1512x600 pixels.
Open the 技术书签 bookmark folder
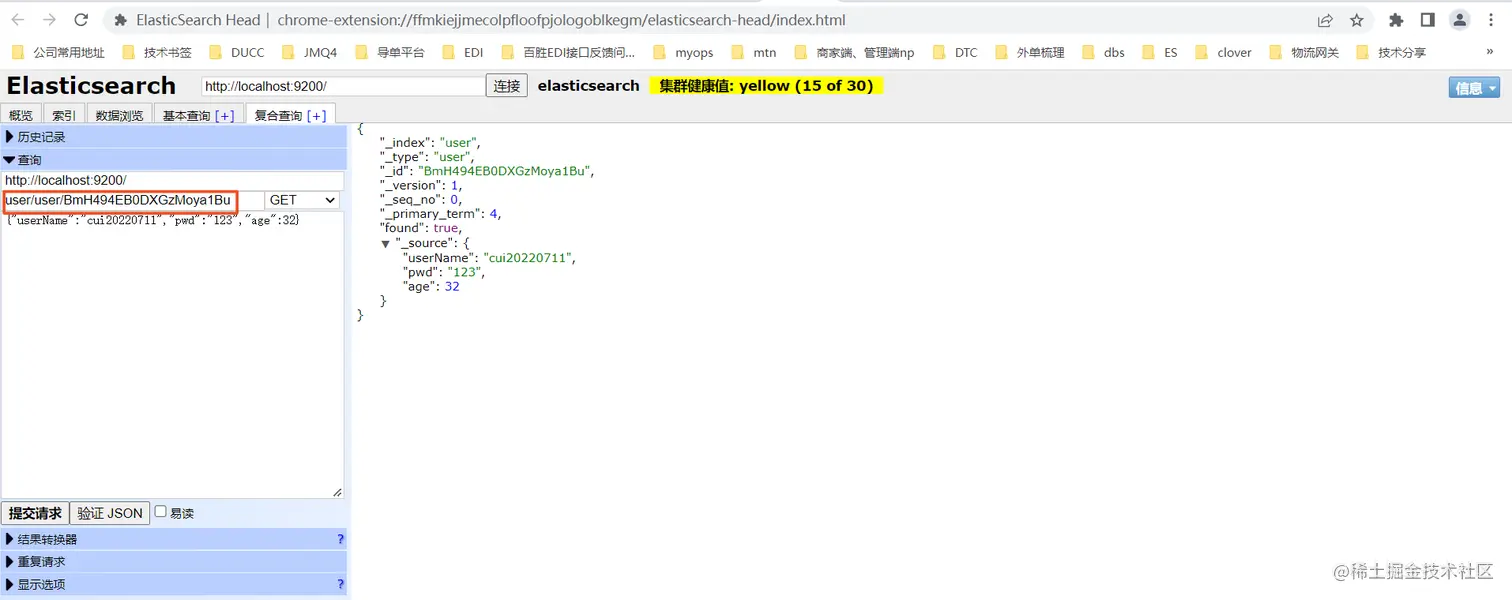click(x=157, y=53)
